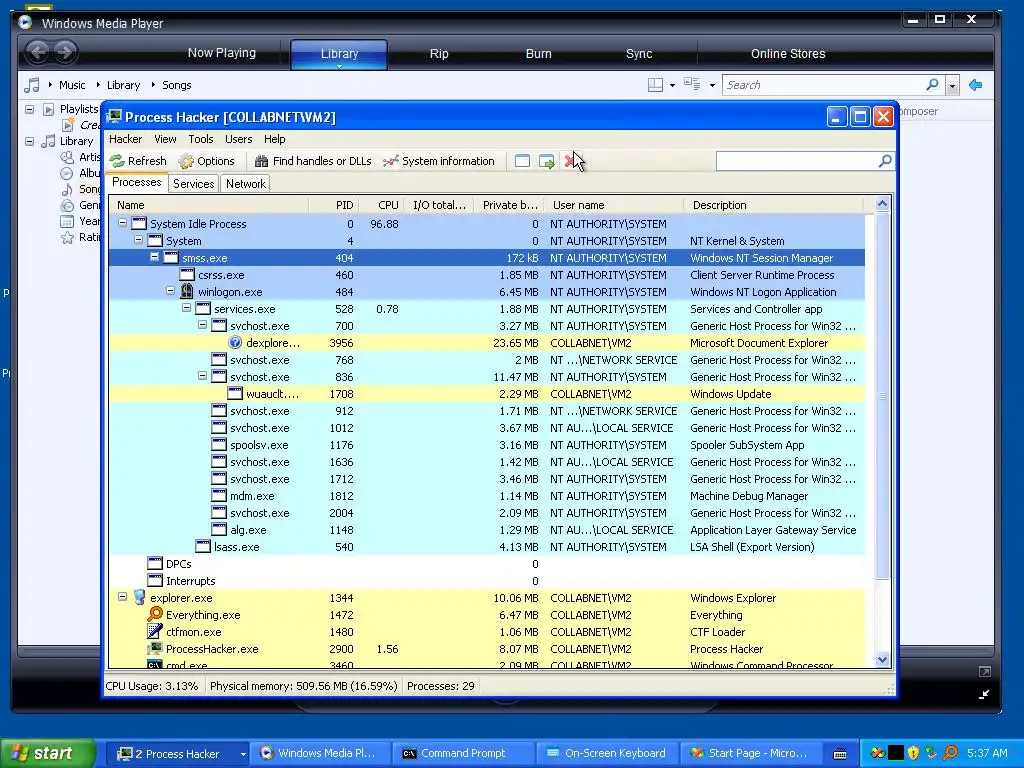Click the Windows start button
Image resolution: width=1024 pixels, height=768 pixels.
[46, 753]
